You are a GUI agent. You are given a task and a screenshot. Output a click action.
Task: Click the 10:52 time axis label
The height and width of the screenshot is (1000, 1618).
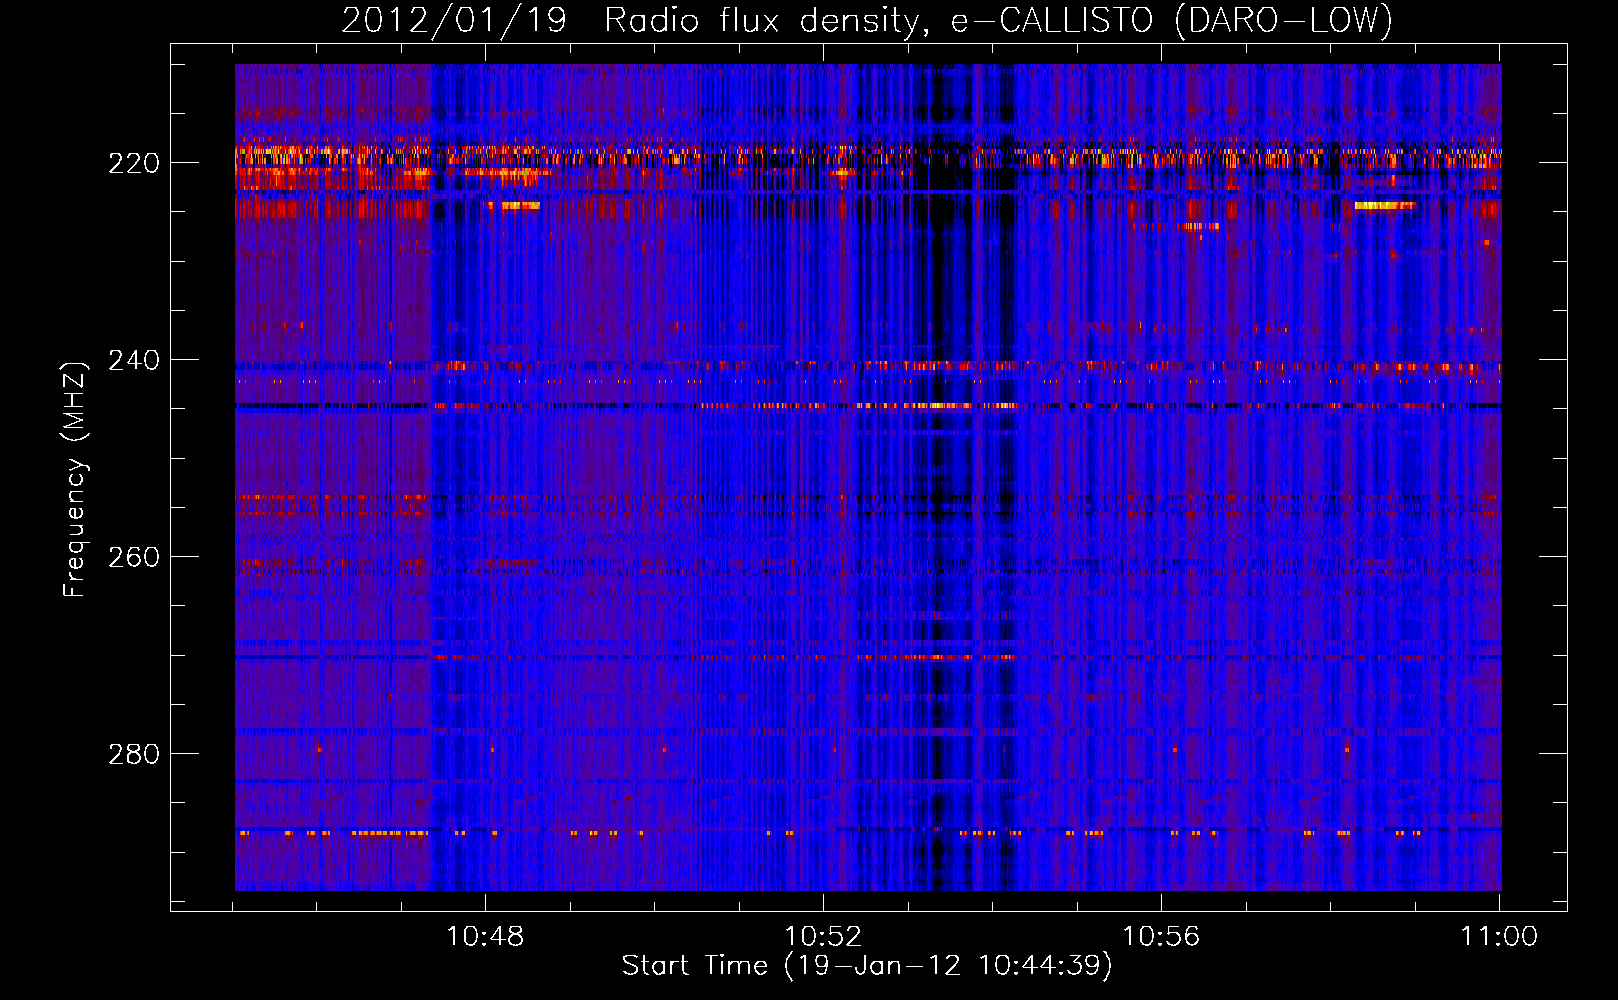(823, 937)
